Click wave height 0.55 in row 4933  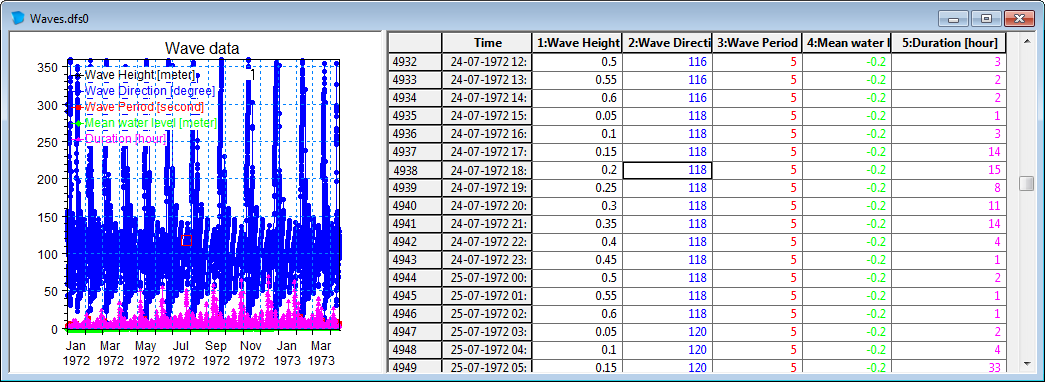point(577,80)
